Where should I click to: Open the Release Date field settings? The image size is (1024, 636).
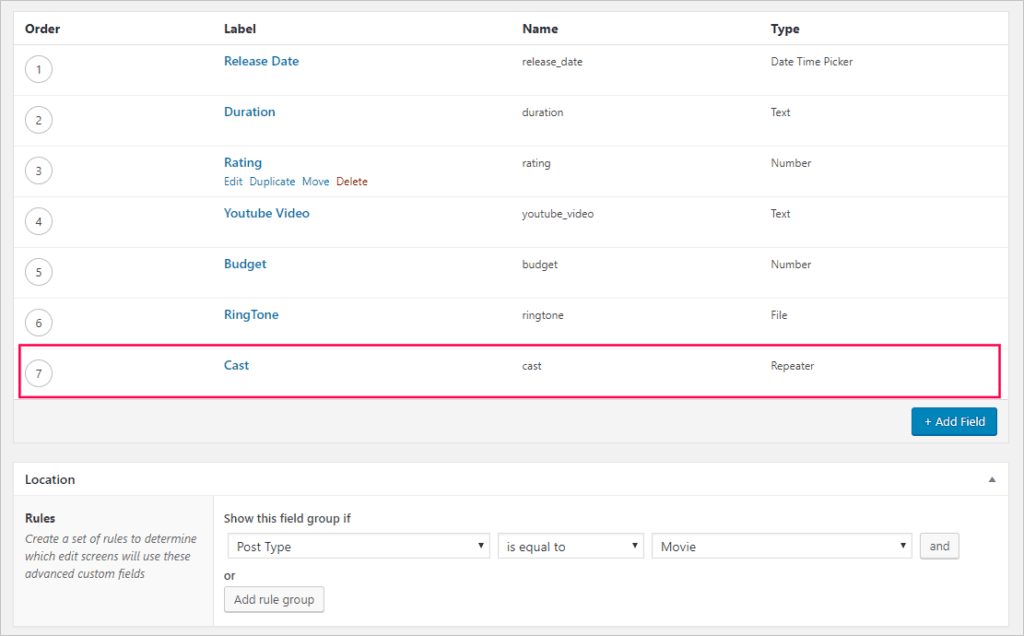(x=261, y=61)
